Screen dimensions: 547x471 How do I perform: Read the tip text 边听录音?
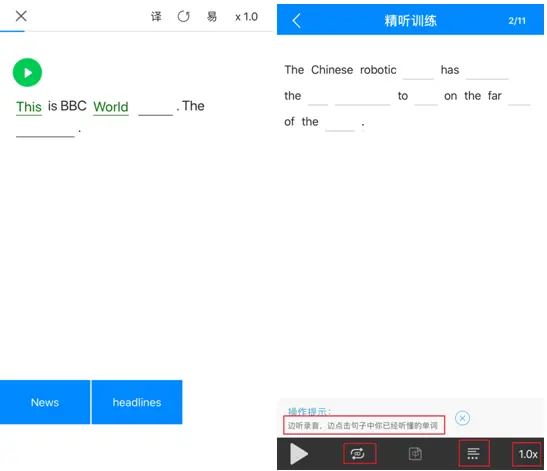click(x=364, y=425)
